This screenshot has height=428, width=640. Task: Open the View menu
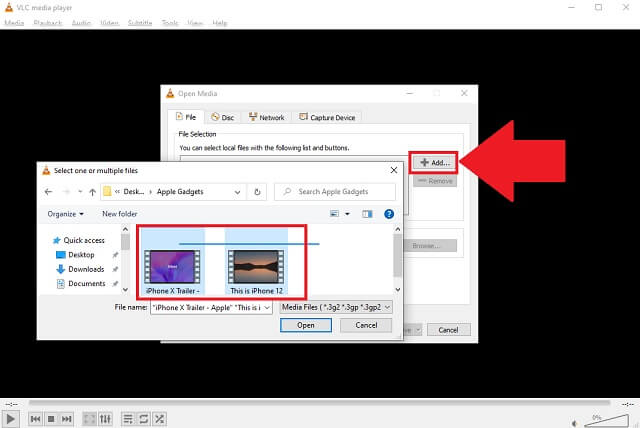pos(195,23)
